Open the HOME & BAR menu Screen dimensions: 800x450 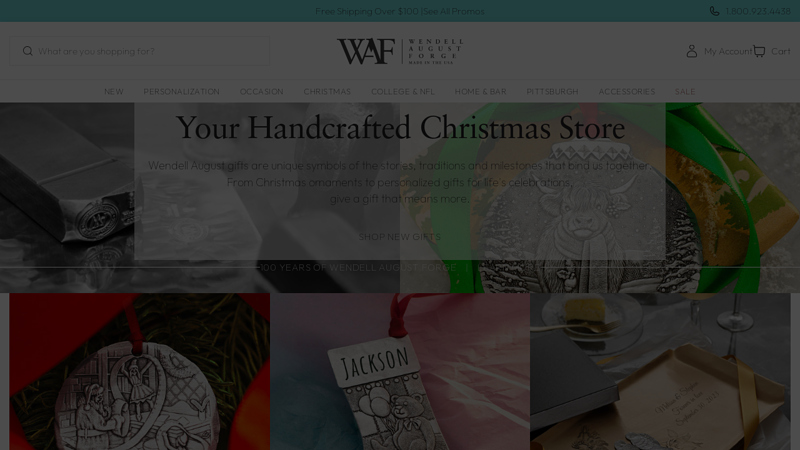[x=481, y=91]
